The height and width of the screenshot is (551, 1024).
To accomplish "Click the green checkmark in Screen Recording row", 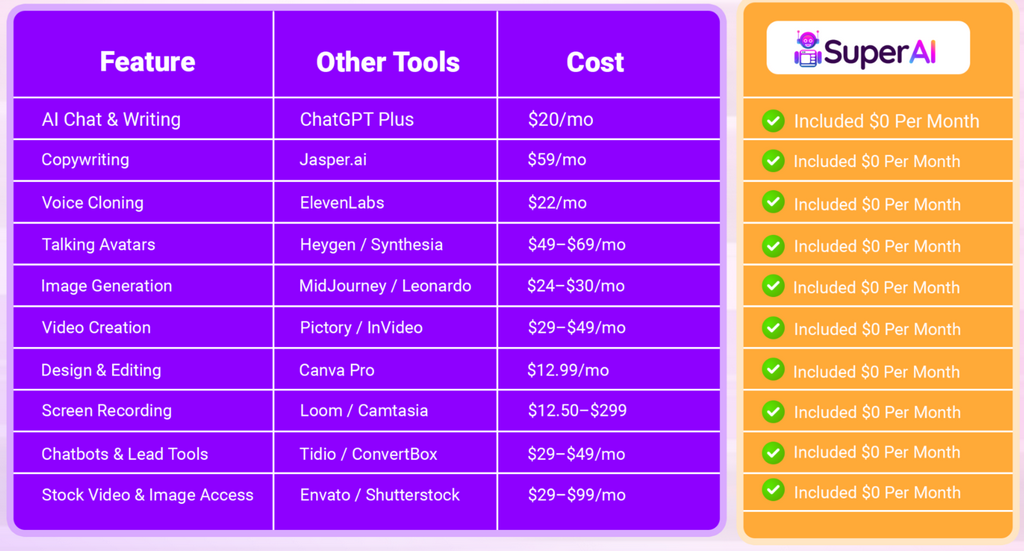I will click(x=773, y=411).
